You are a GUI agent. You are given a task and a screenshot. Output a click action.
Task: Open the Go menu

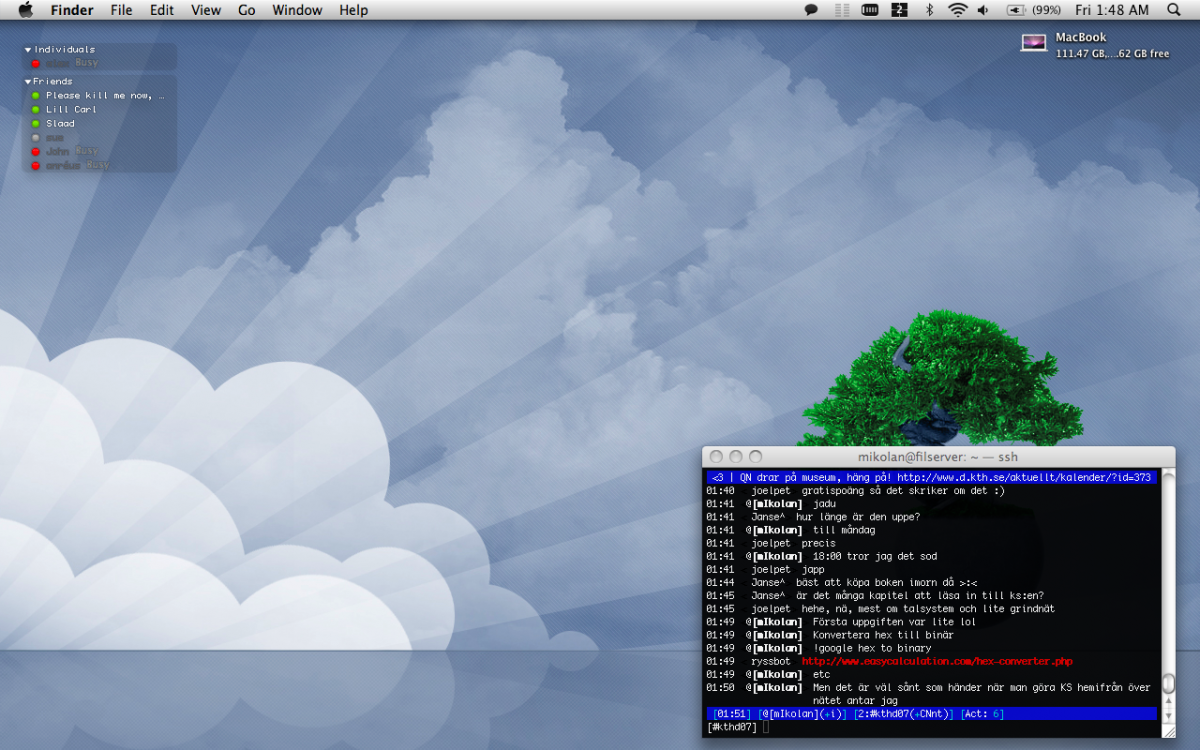click(x=247, y=10)
